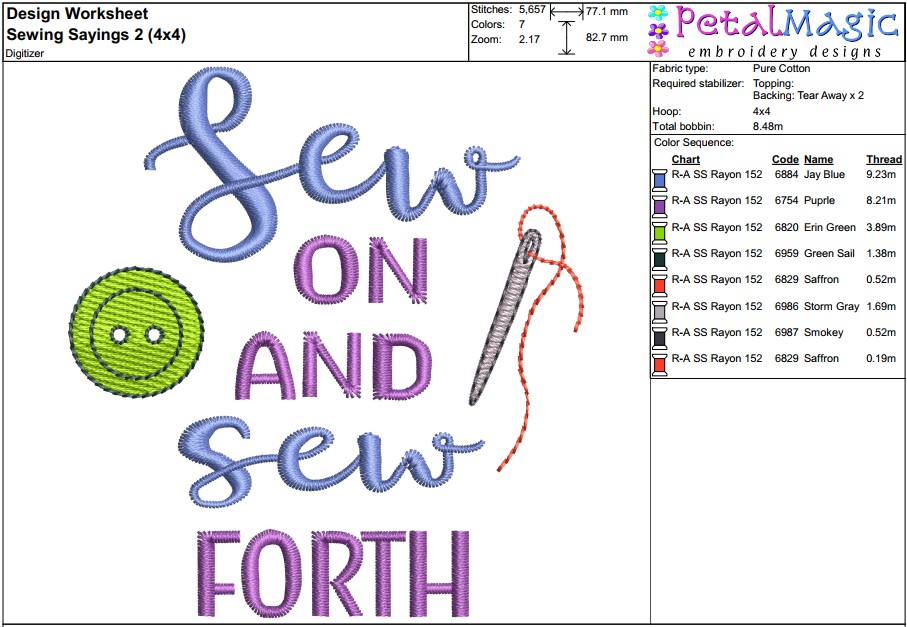The height and width of the screenshot is (627, 907).
Task: Click thread code 6884
Action: point(786,175)
